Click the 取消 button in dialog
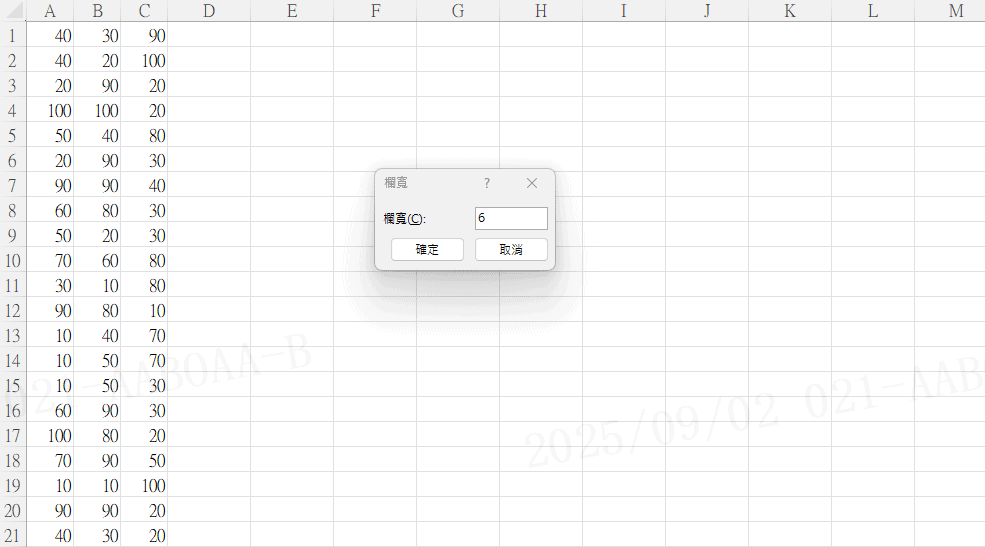985x547 pixels. click(511, 249)
